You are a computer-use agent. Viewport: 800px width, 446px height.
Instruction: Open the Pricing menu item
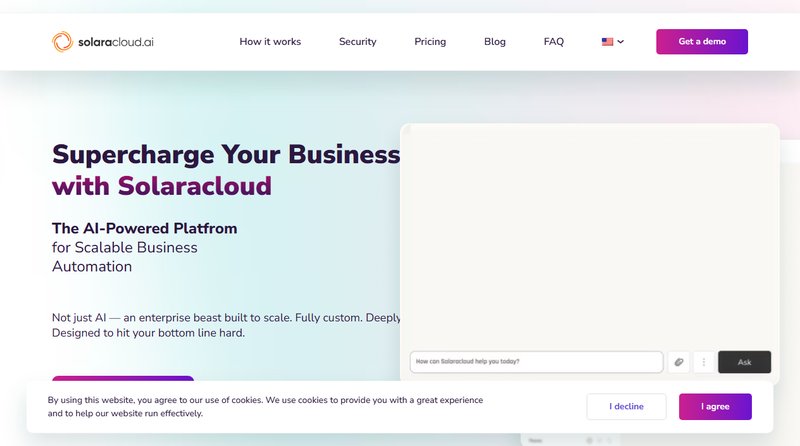tap(430, 42)
